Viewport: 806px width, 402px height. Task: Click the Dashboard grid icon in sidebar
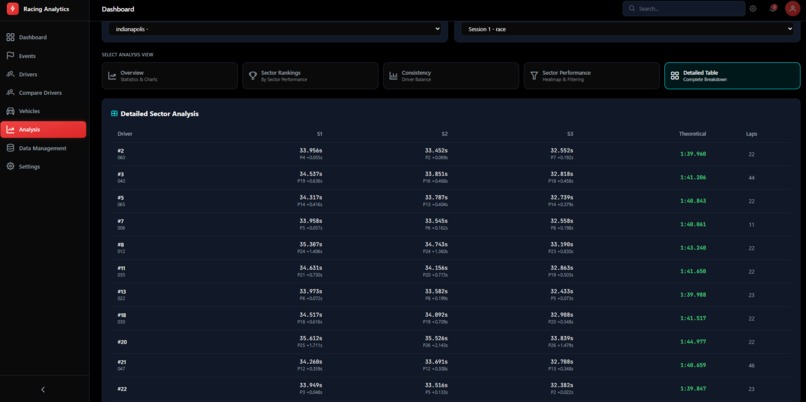tap(10, 37)
